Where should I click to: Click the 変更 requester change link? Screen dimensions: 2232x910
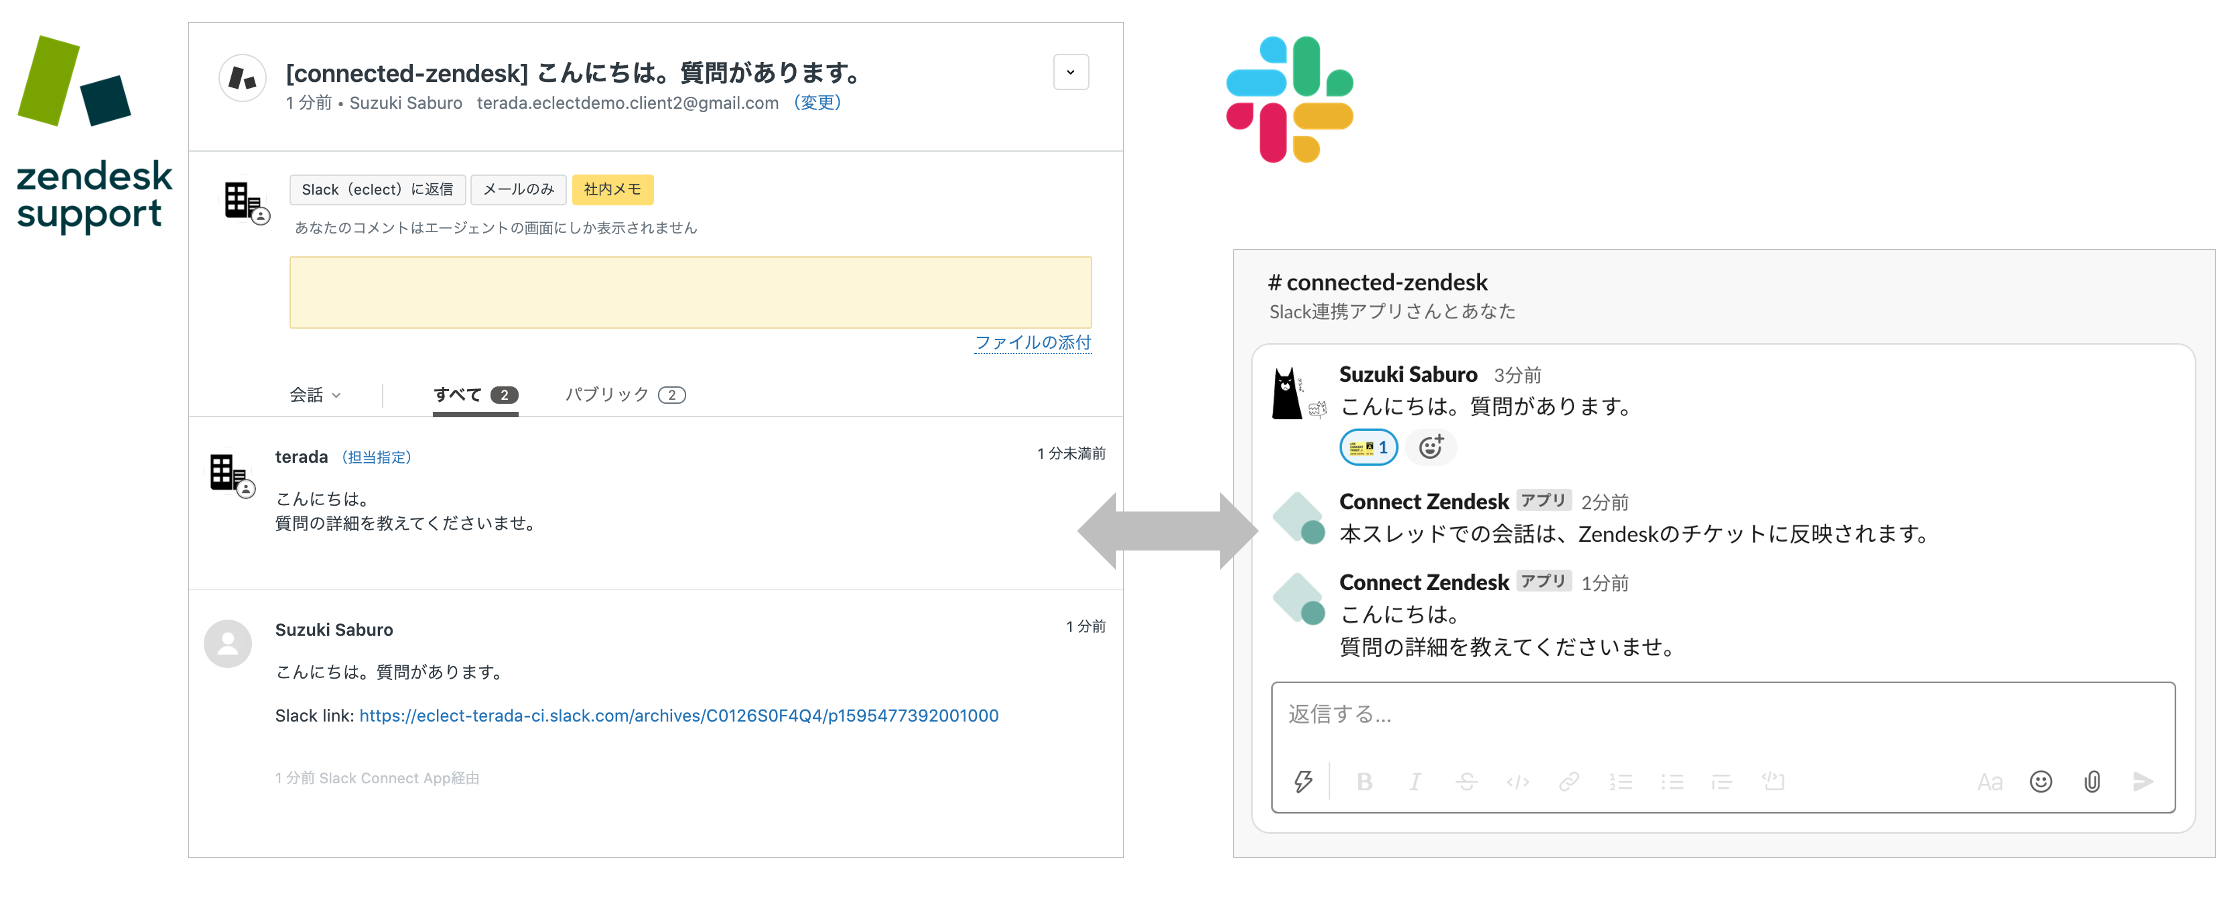pos(817,103)
